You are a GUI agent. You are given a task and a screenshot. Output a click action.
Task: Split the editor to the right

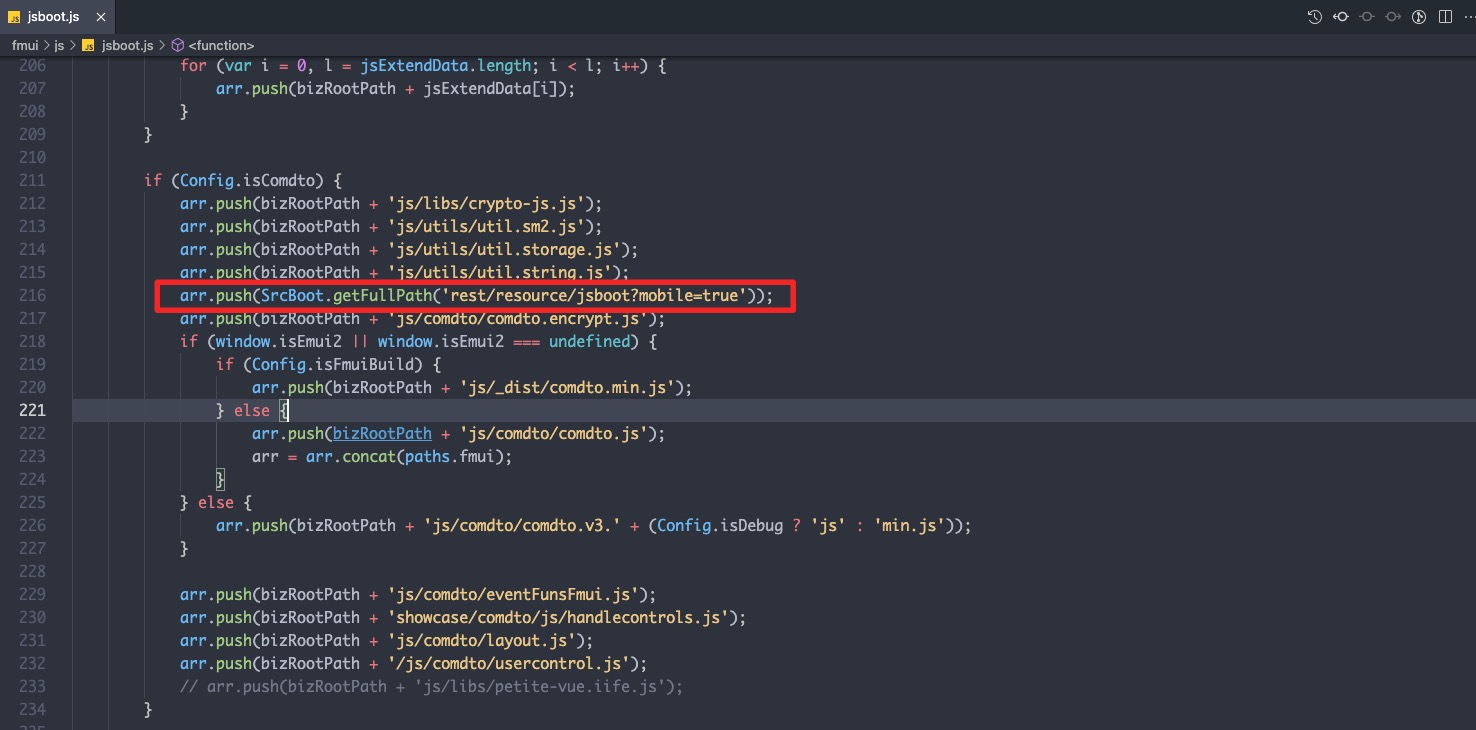[1444, 17]
